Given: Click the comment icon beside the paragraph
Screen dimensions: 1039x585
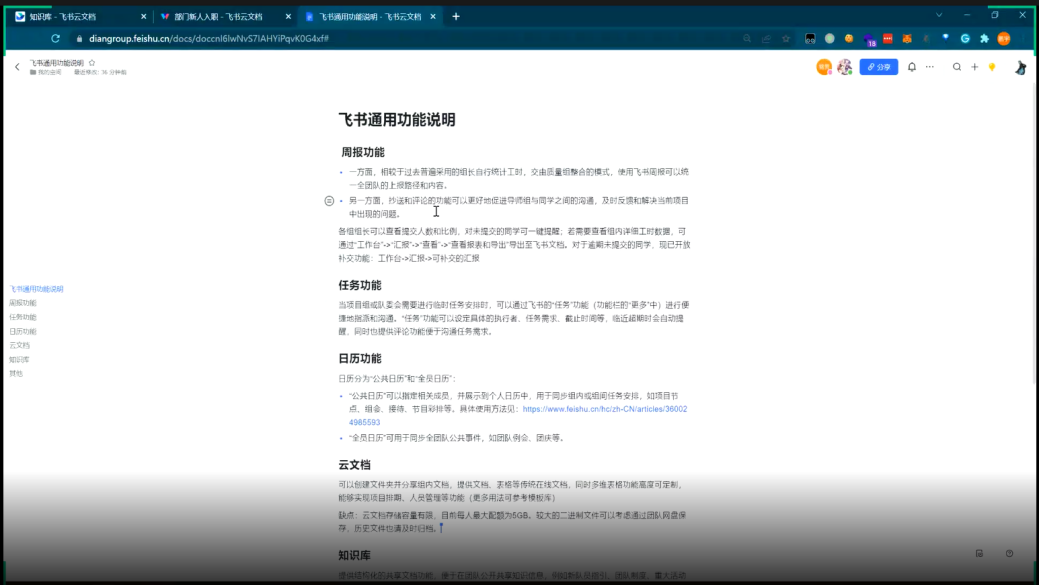Looking at the screenshot, I should [x=329, y=201].
